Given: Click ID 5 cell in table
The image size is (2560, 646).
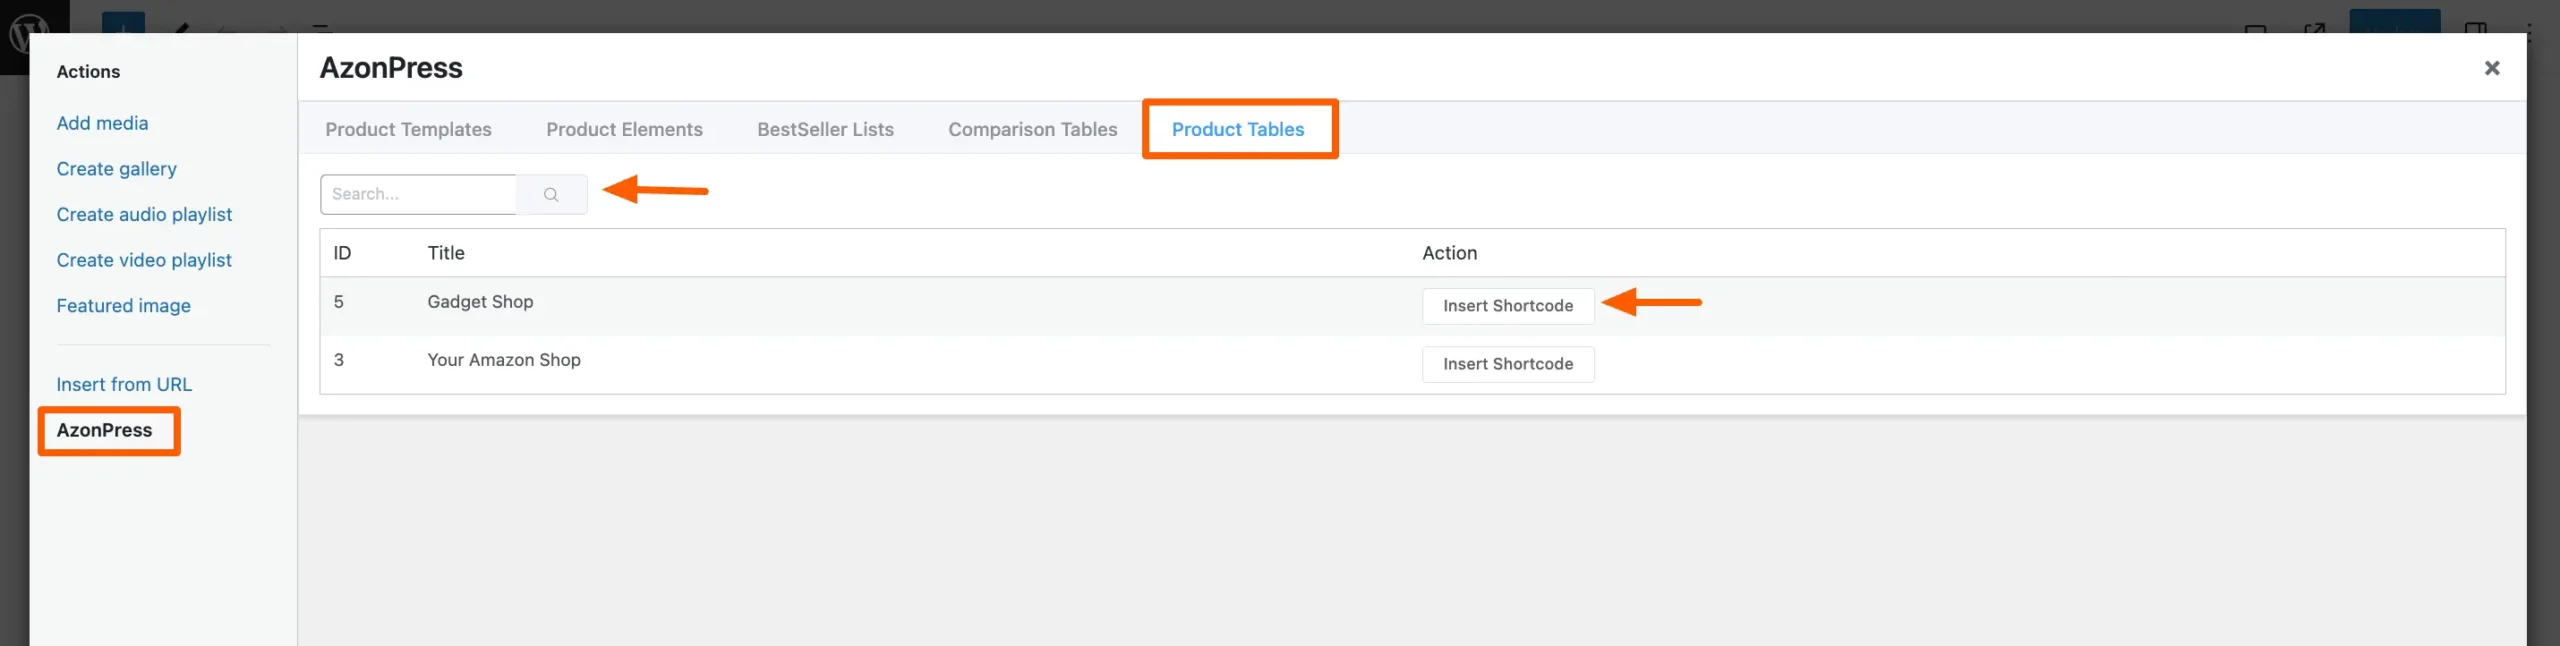Looking at the screenshot, I should [x=339, y=302].
